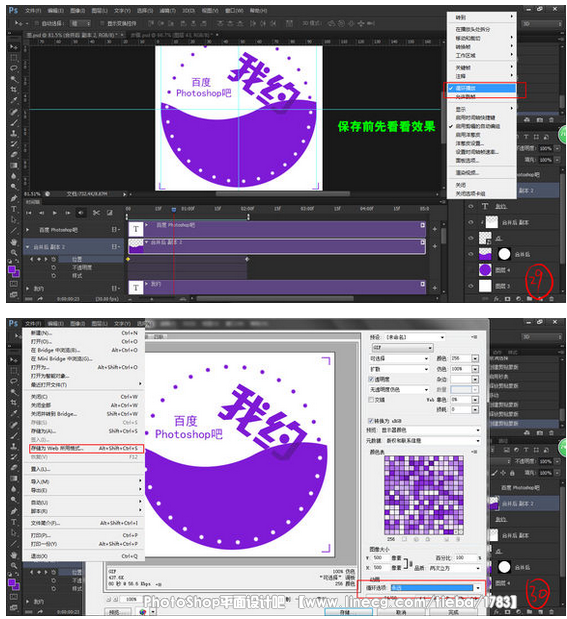Toggle the 透明度 checkbox in Save for Web

[x=371, y=379]
